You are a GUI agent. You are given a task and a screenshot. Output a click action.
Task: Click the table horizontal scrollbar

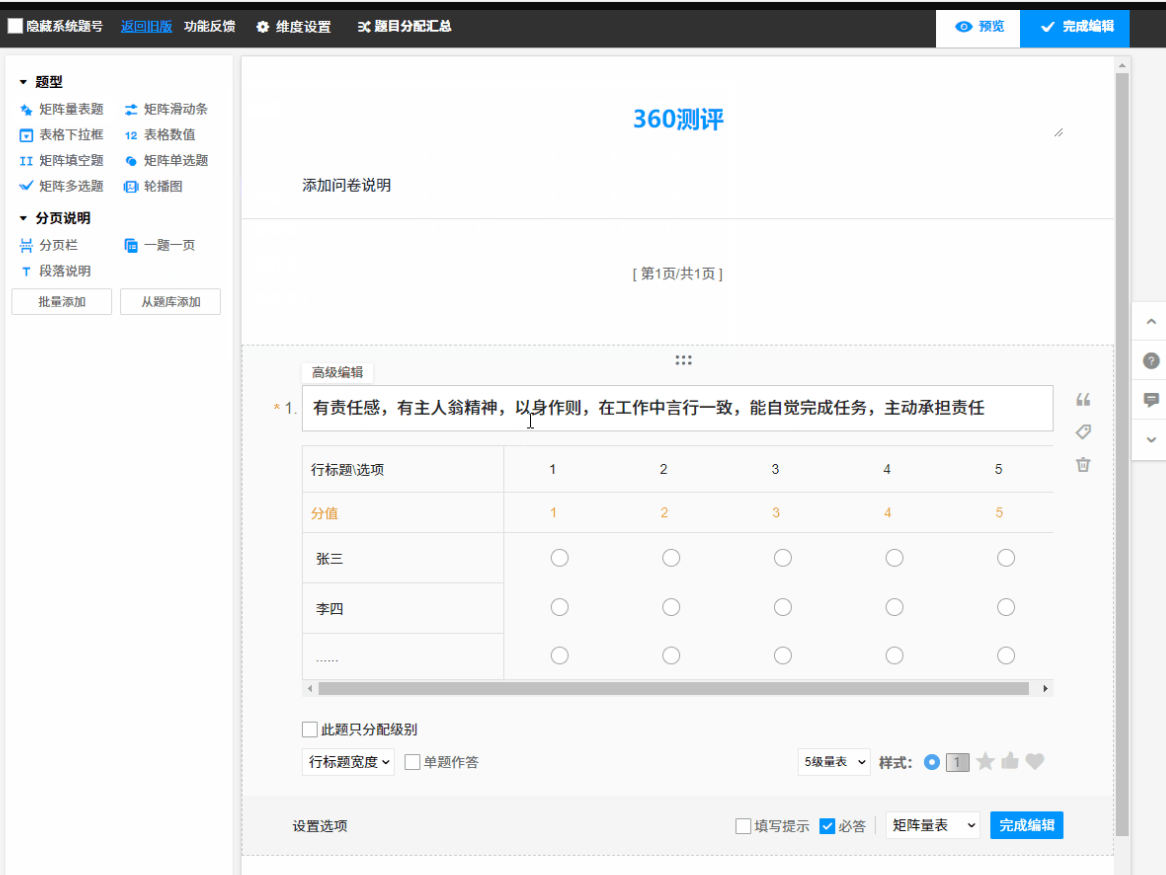674,688
